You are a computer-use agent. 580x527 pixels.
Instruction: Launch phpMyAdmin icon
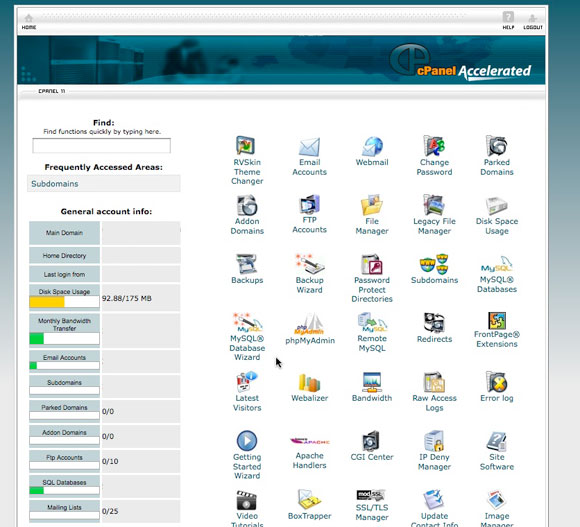pyautogui.click(x=309, y=324)
